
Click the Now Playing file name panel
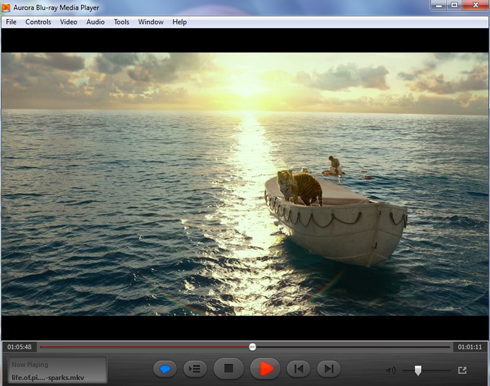[x=57, y=370]
